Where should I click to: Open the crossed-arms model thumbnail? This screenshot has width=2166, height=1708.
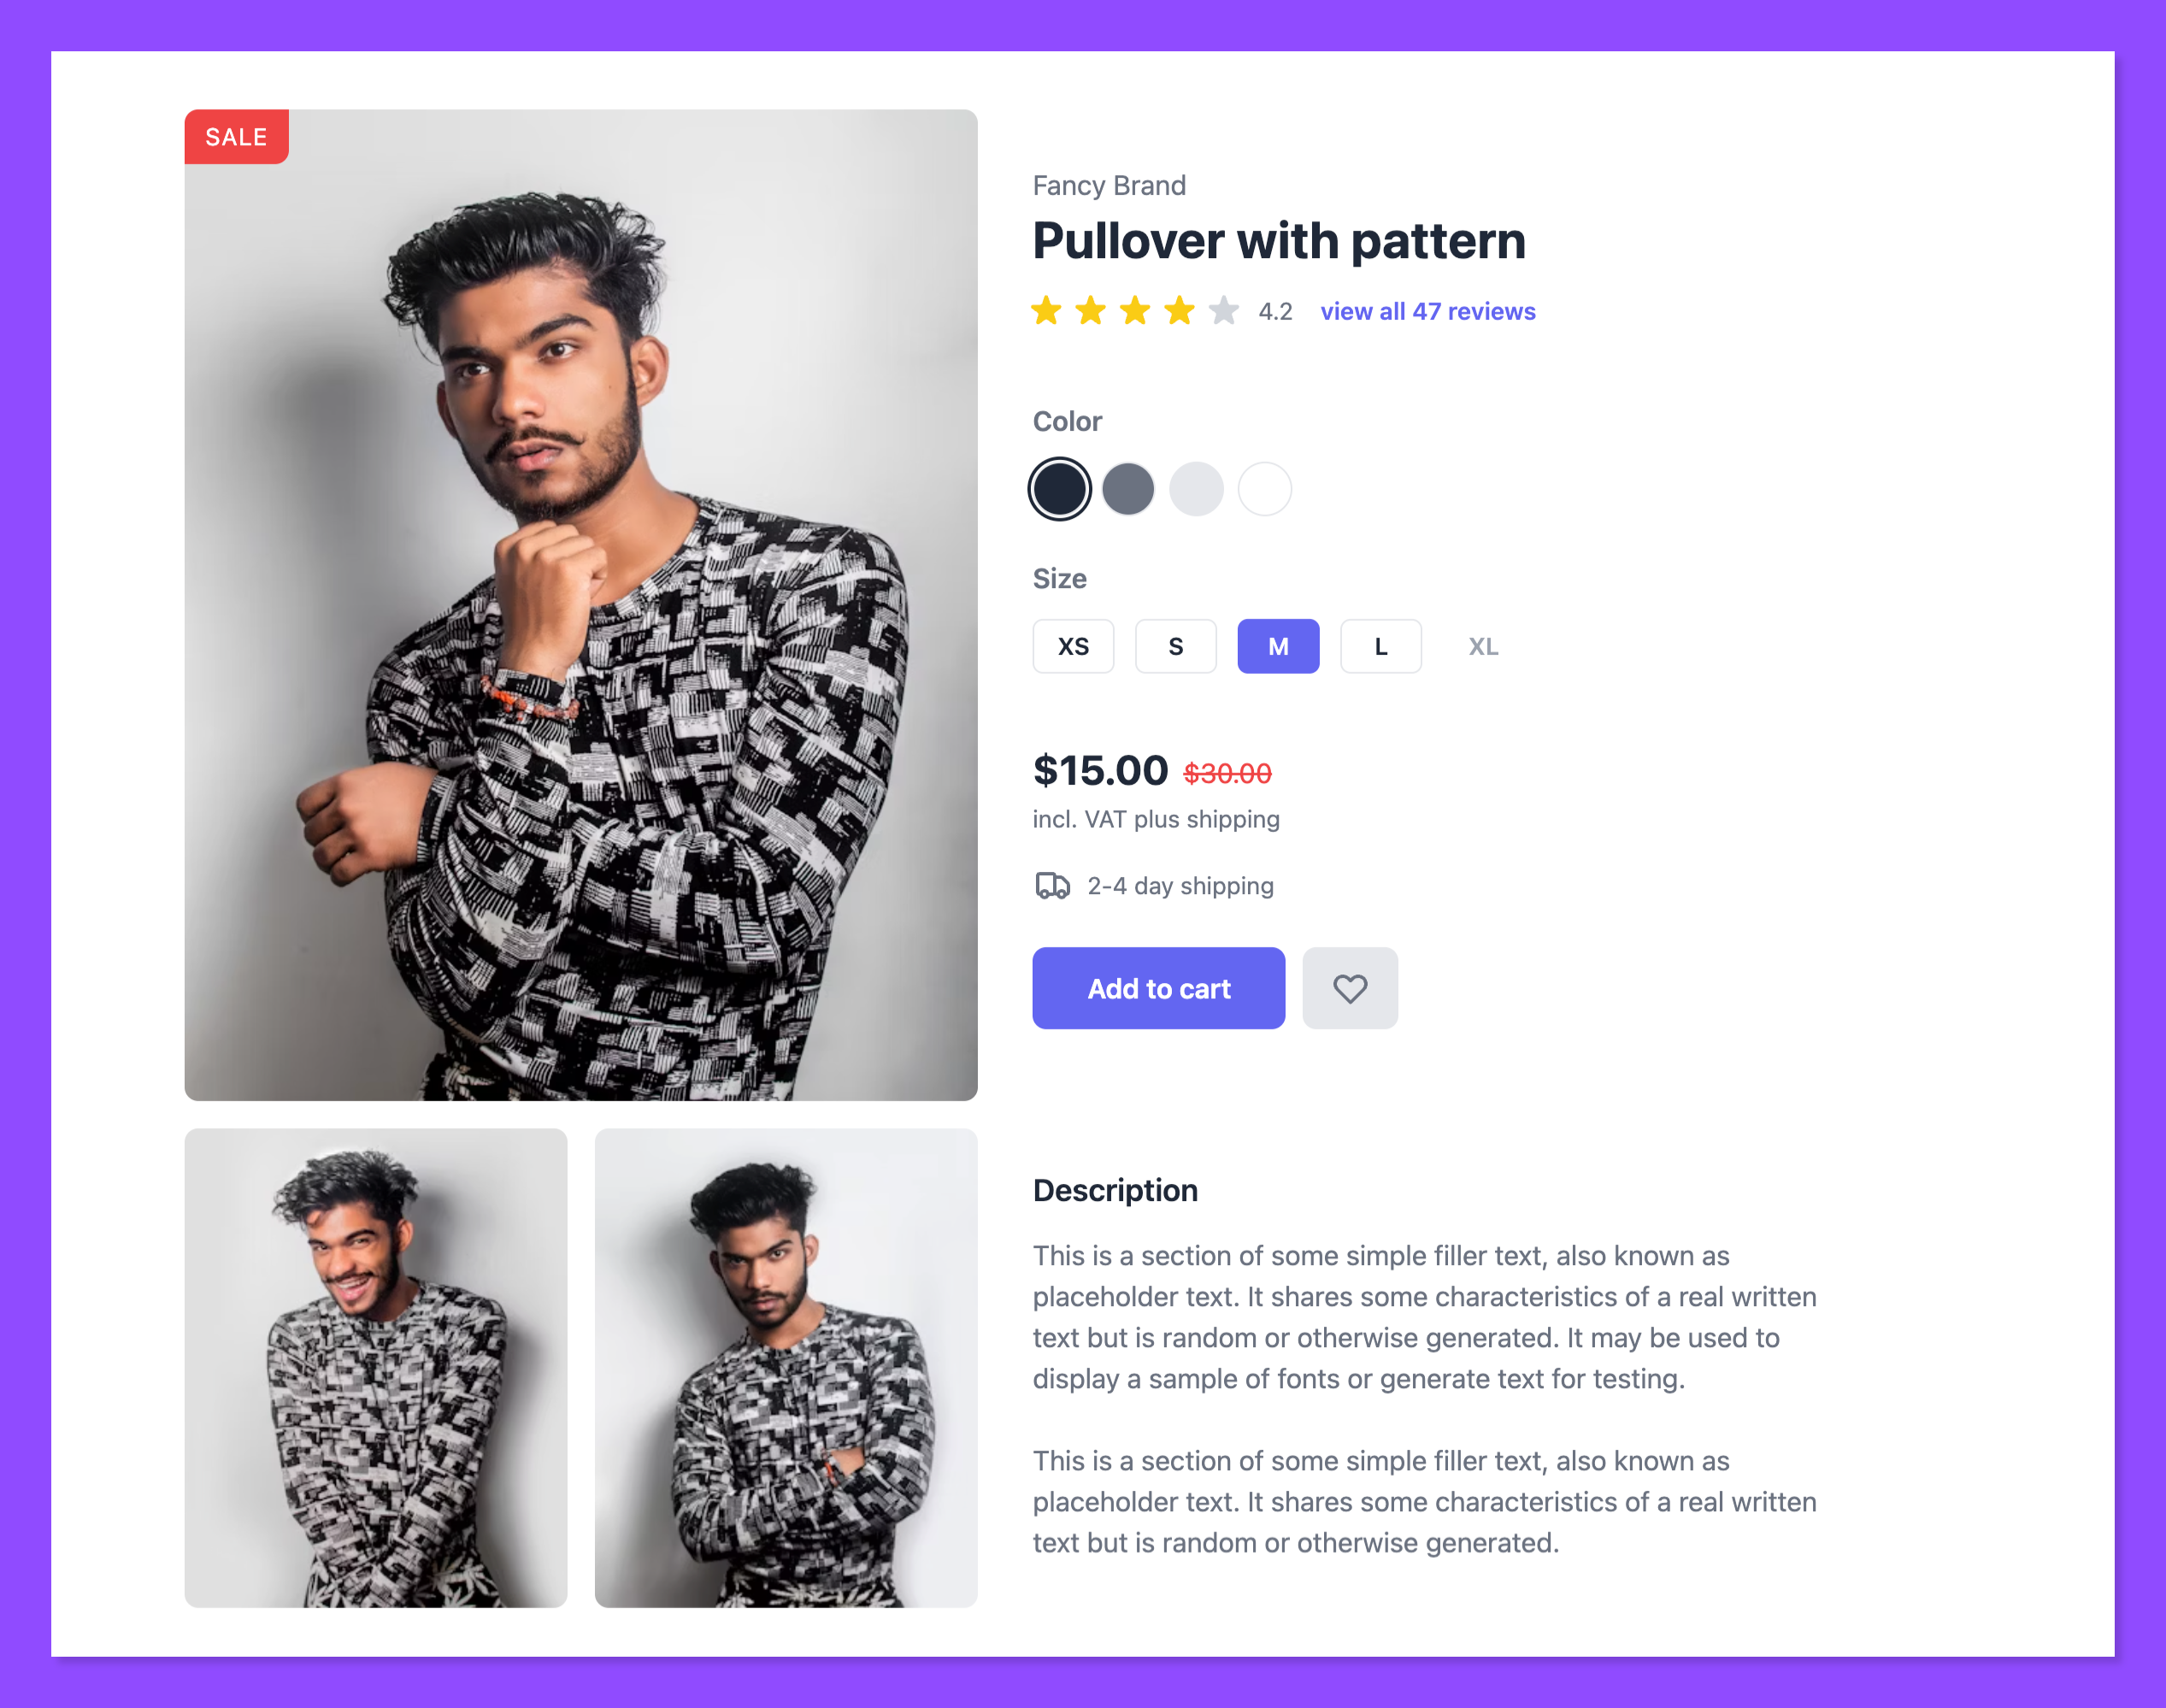click(786, 1368)
